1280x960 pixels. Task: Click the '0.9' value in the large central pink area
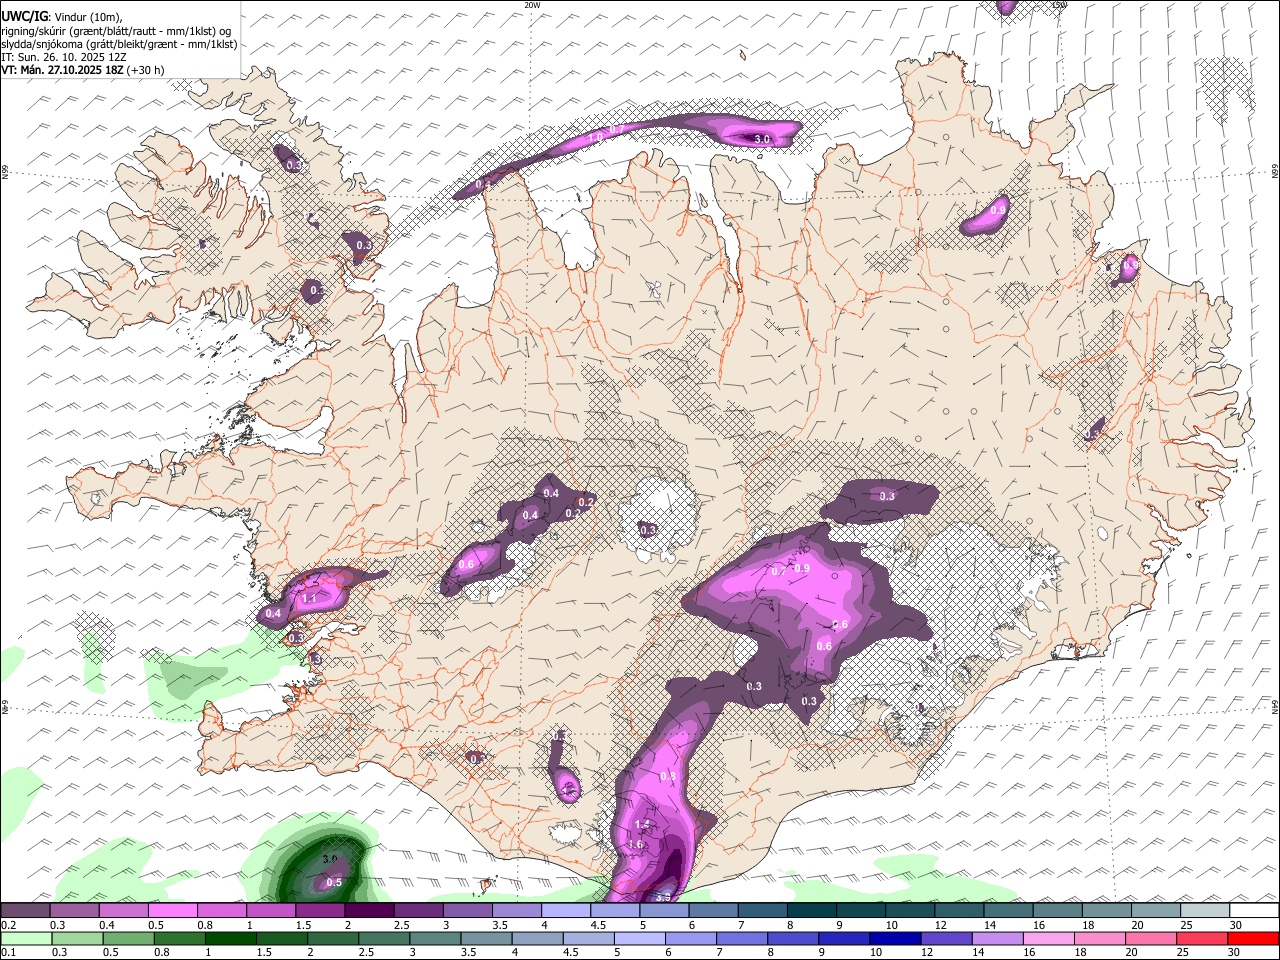tap(801, 568)
